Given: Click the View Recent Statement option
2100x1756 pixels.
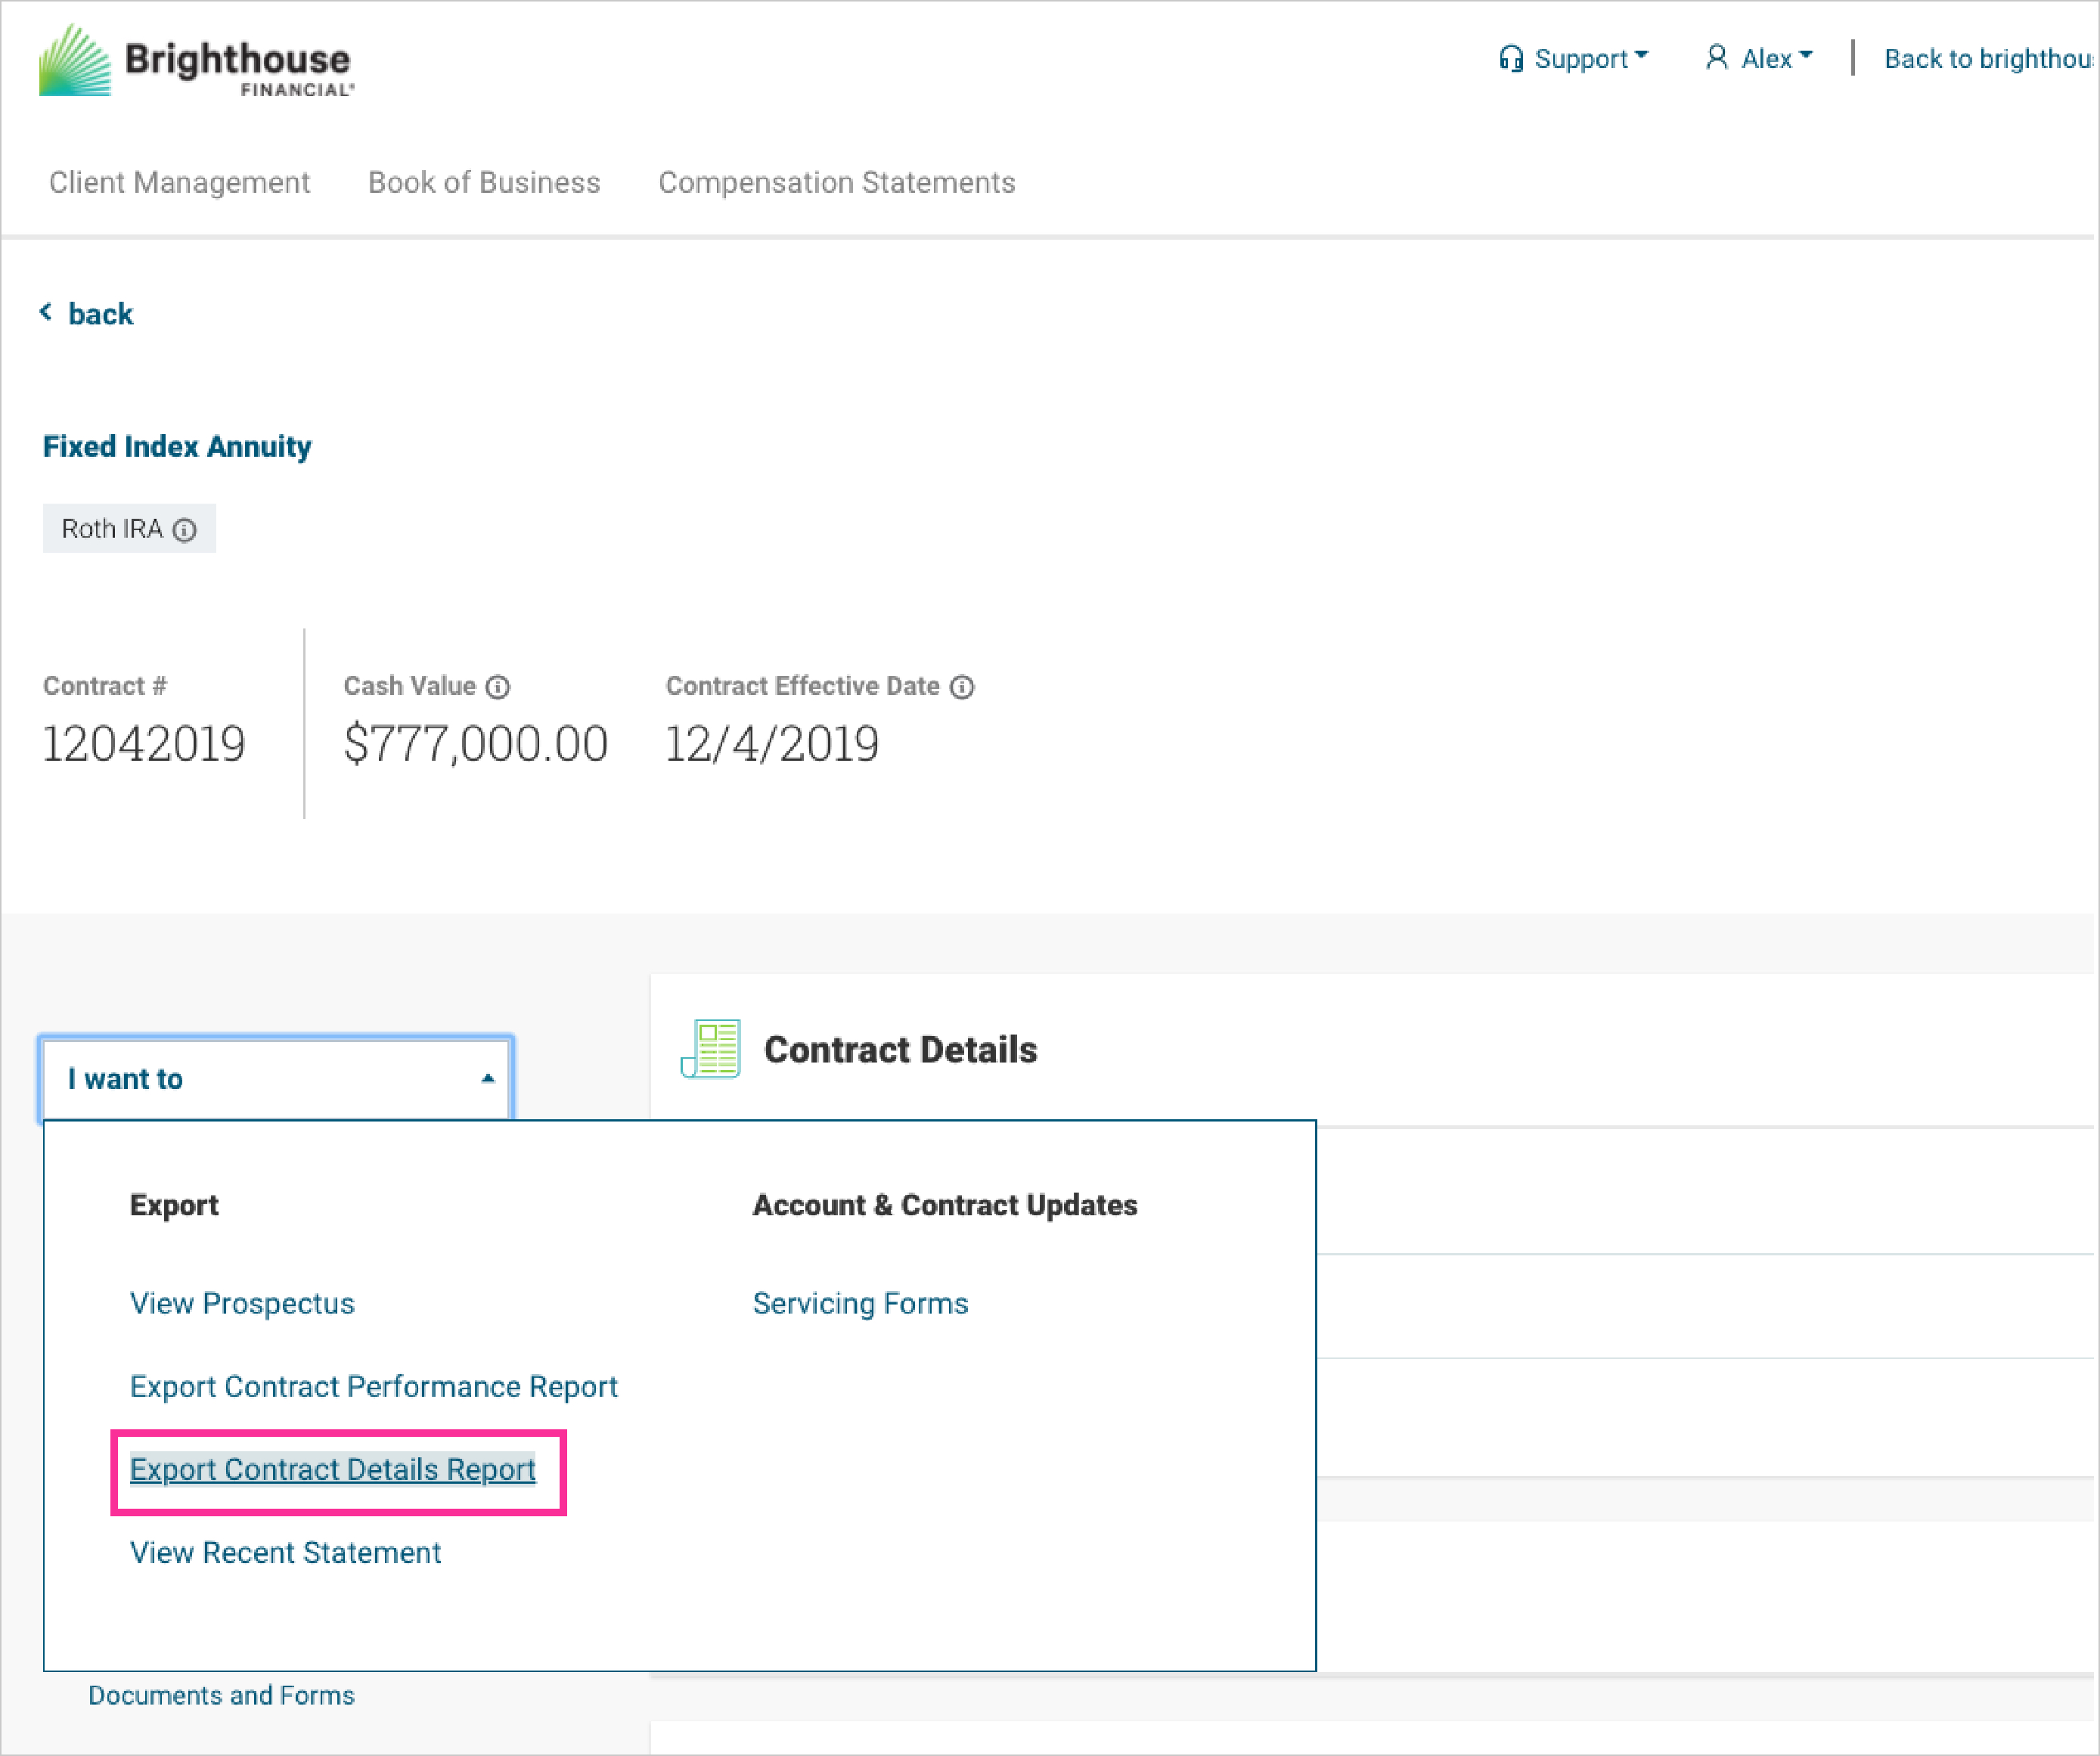Looking at the screenshot, I should click(285, 1552).
